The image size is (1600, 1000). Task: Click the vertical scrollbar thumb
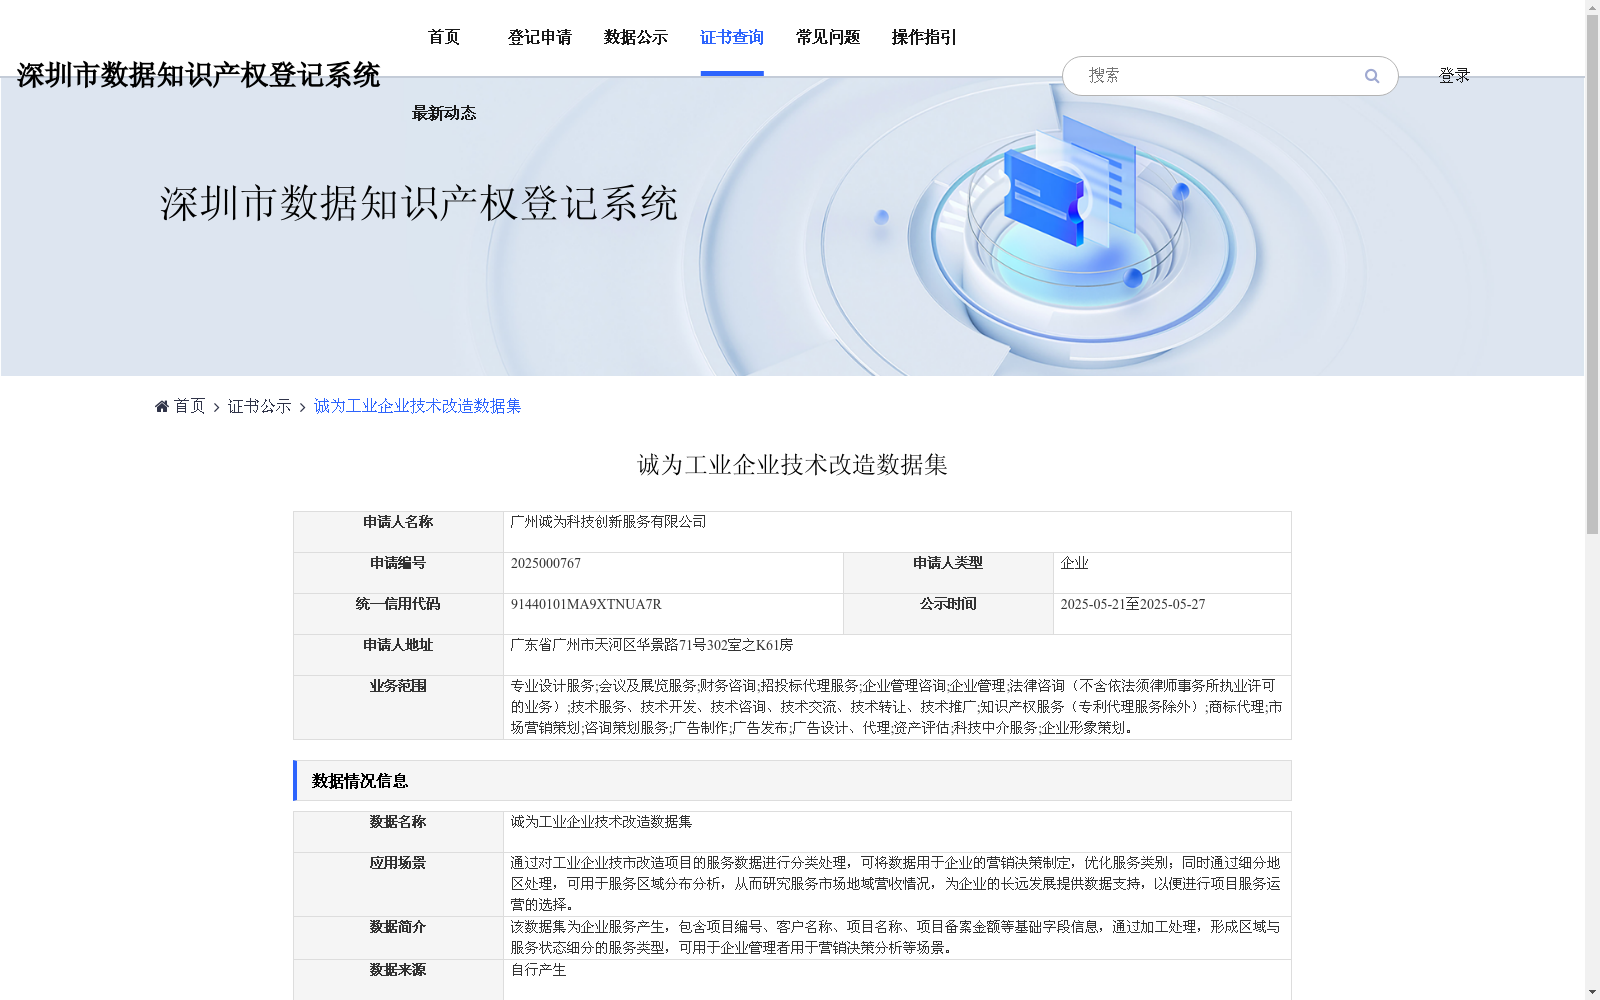1592,274
